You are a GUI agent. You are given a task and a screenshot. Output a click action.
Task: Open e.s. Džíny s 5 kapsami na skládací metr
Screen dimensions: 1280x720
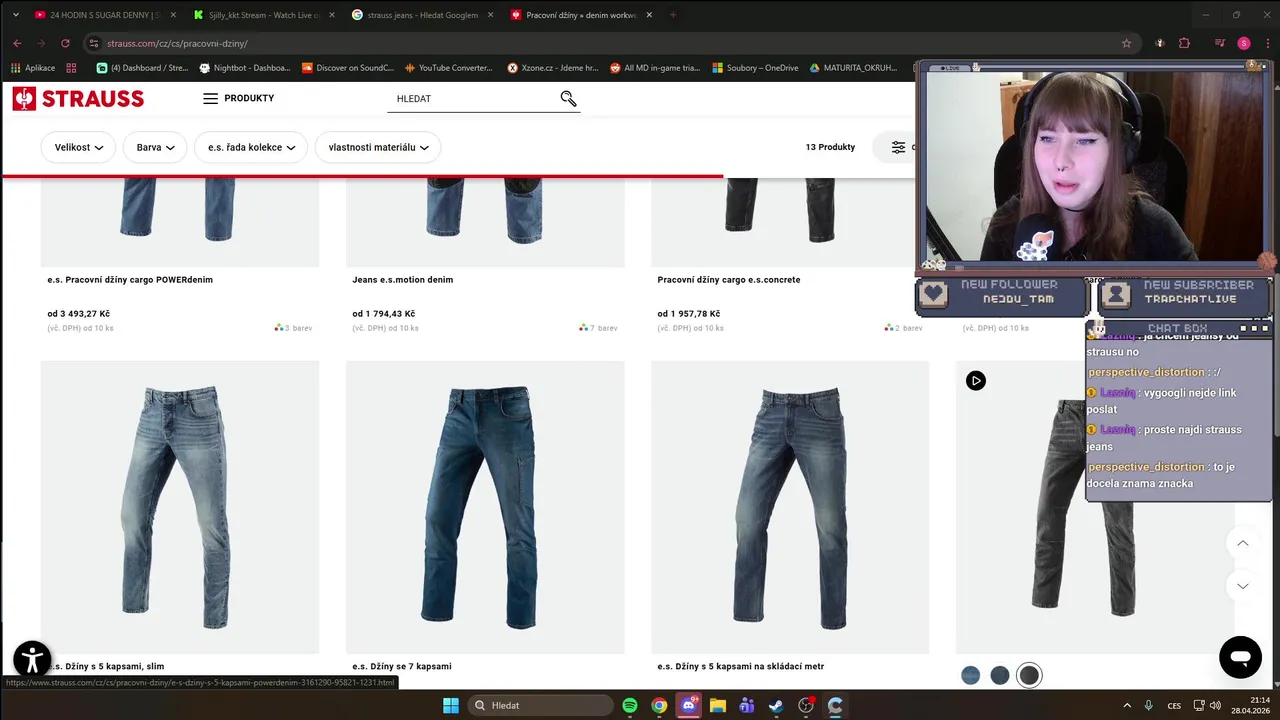click(x=740, y=666)
